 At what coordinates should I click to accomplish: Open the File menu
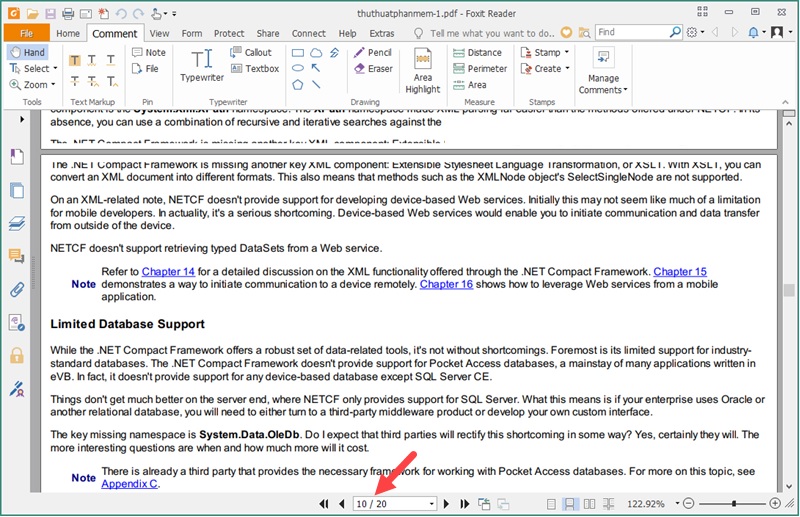[25, 33]
